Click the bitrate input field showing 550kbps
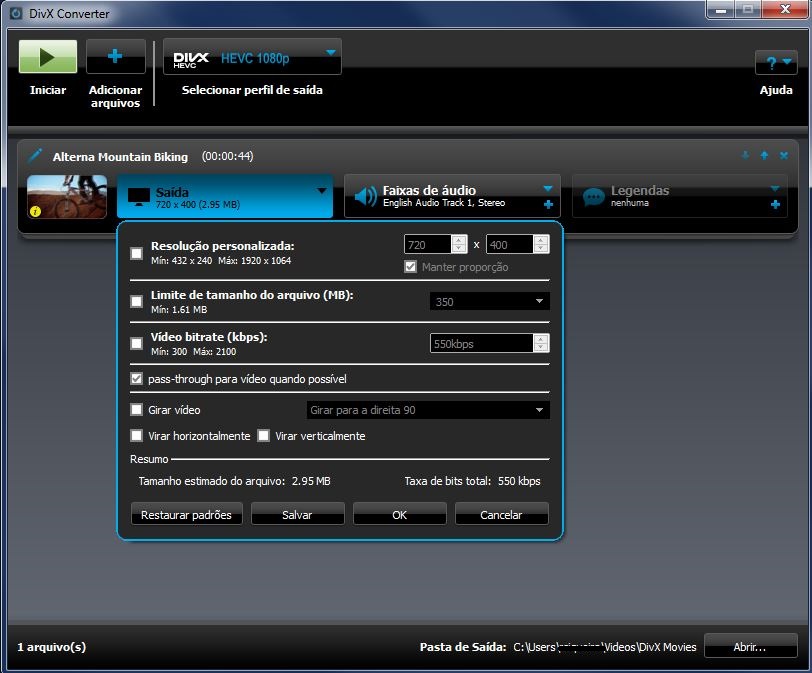The image size is (812, 673). click(482, 343)
